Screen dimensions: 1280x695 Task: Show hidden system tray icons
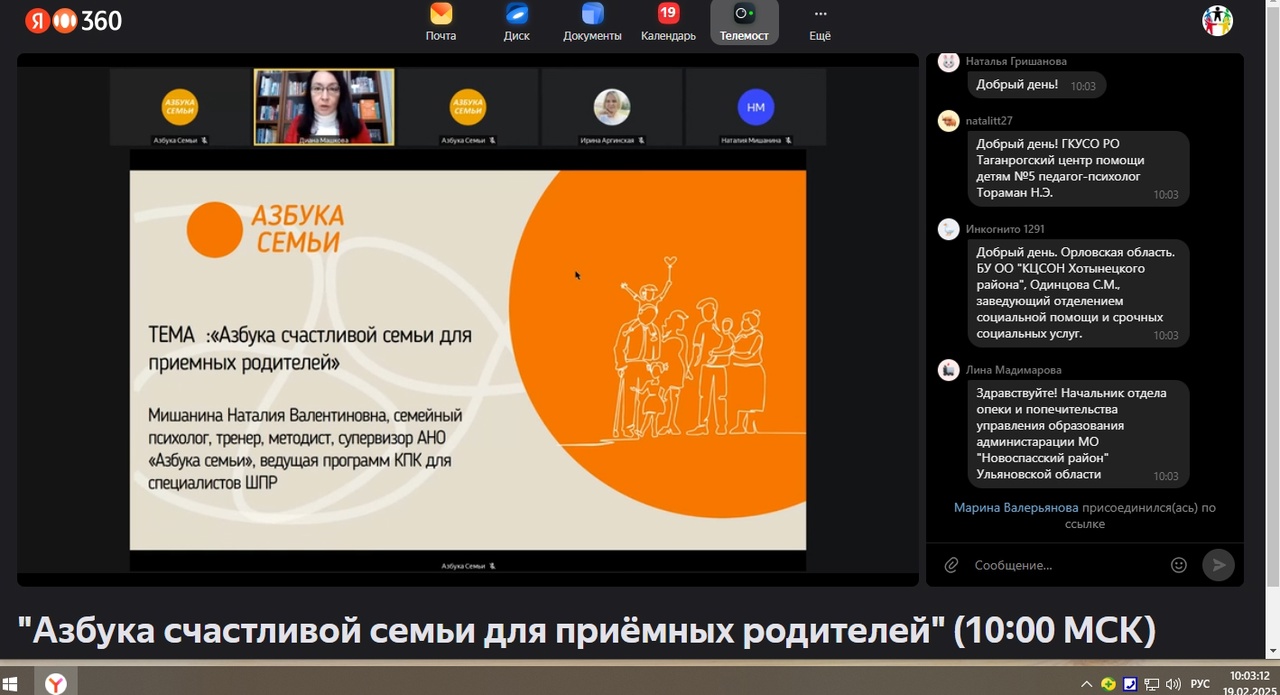[1087, 684]
